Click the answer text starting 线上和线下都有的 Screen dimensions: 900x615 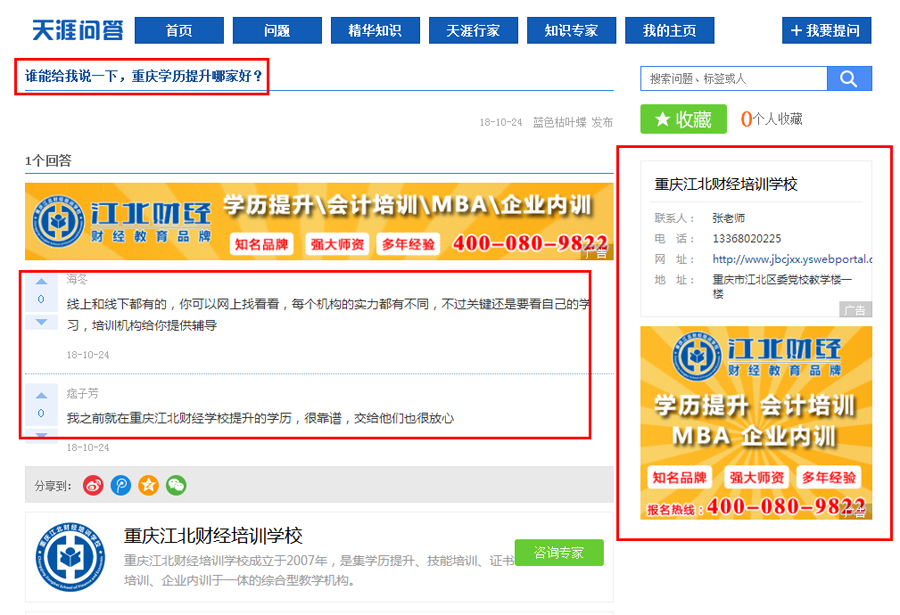[x=328, y=315]
